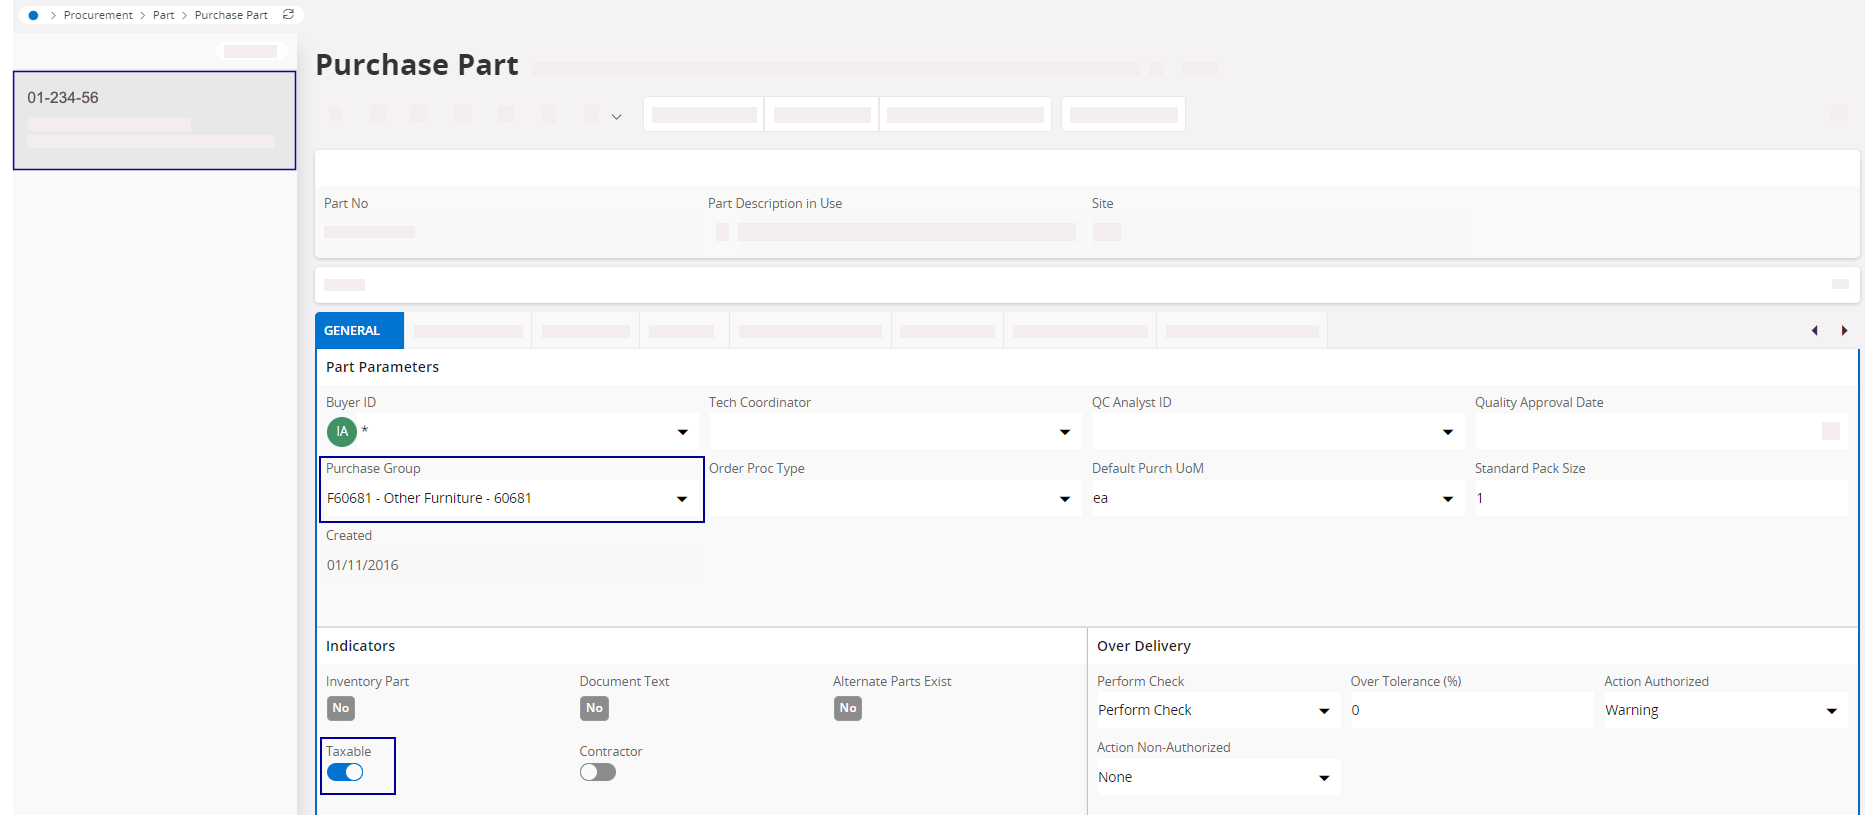
Task: Open the Default Purch UoM dropdown
Action: [x=1447, y=499]
